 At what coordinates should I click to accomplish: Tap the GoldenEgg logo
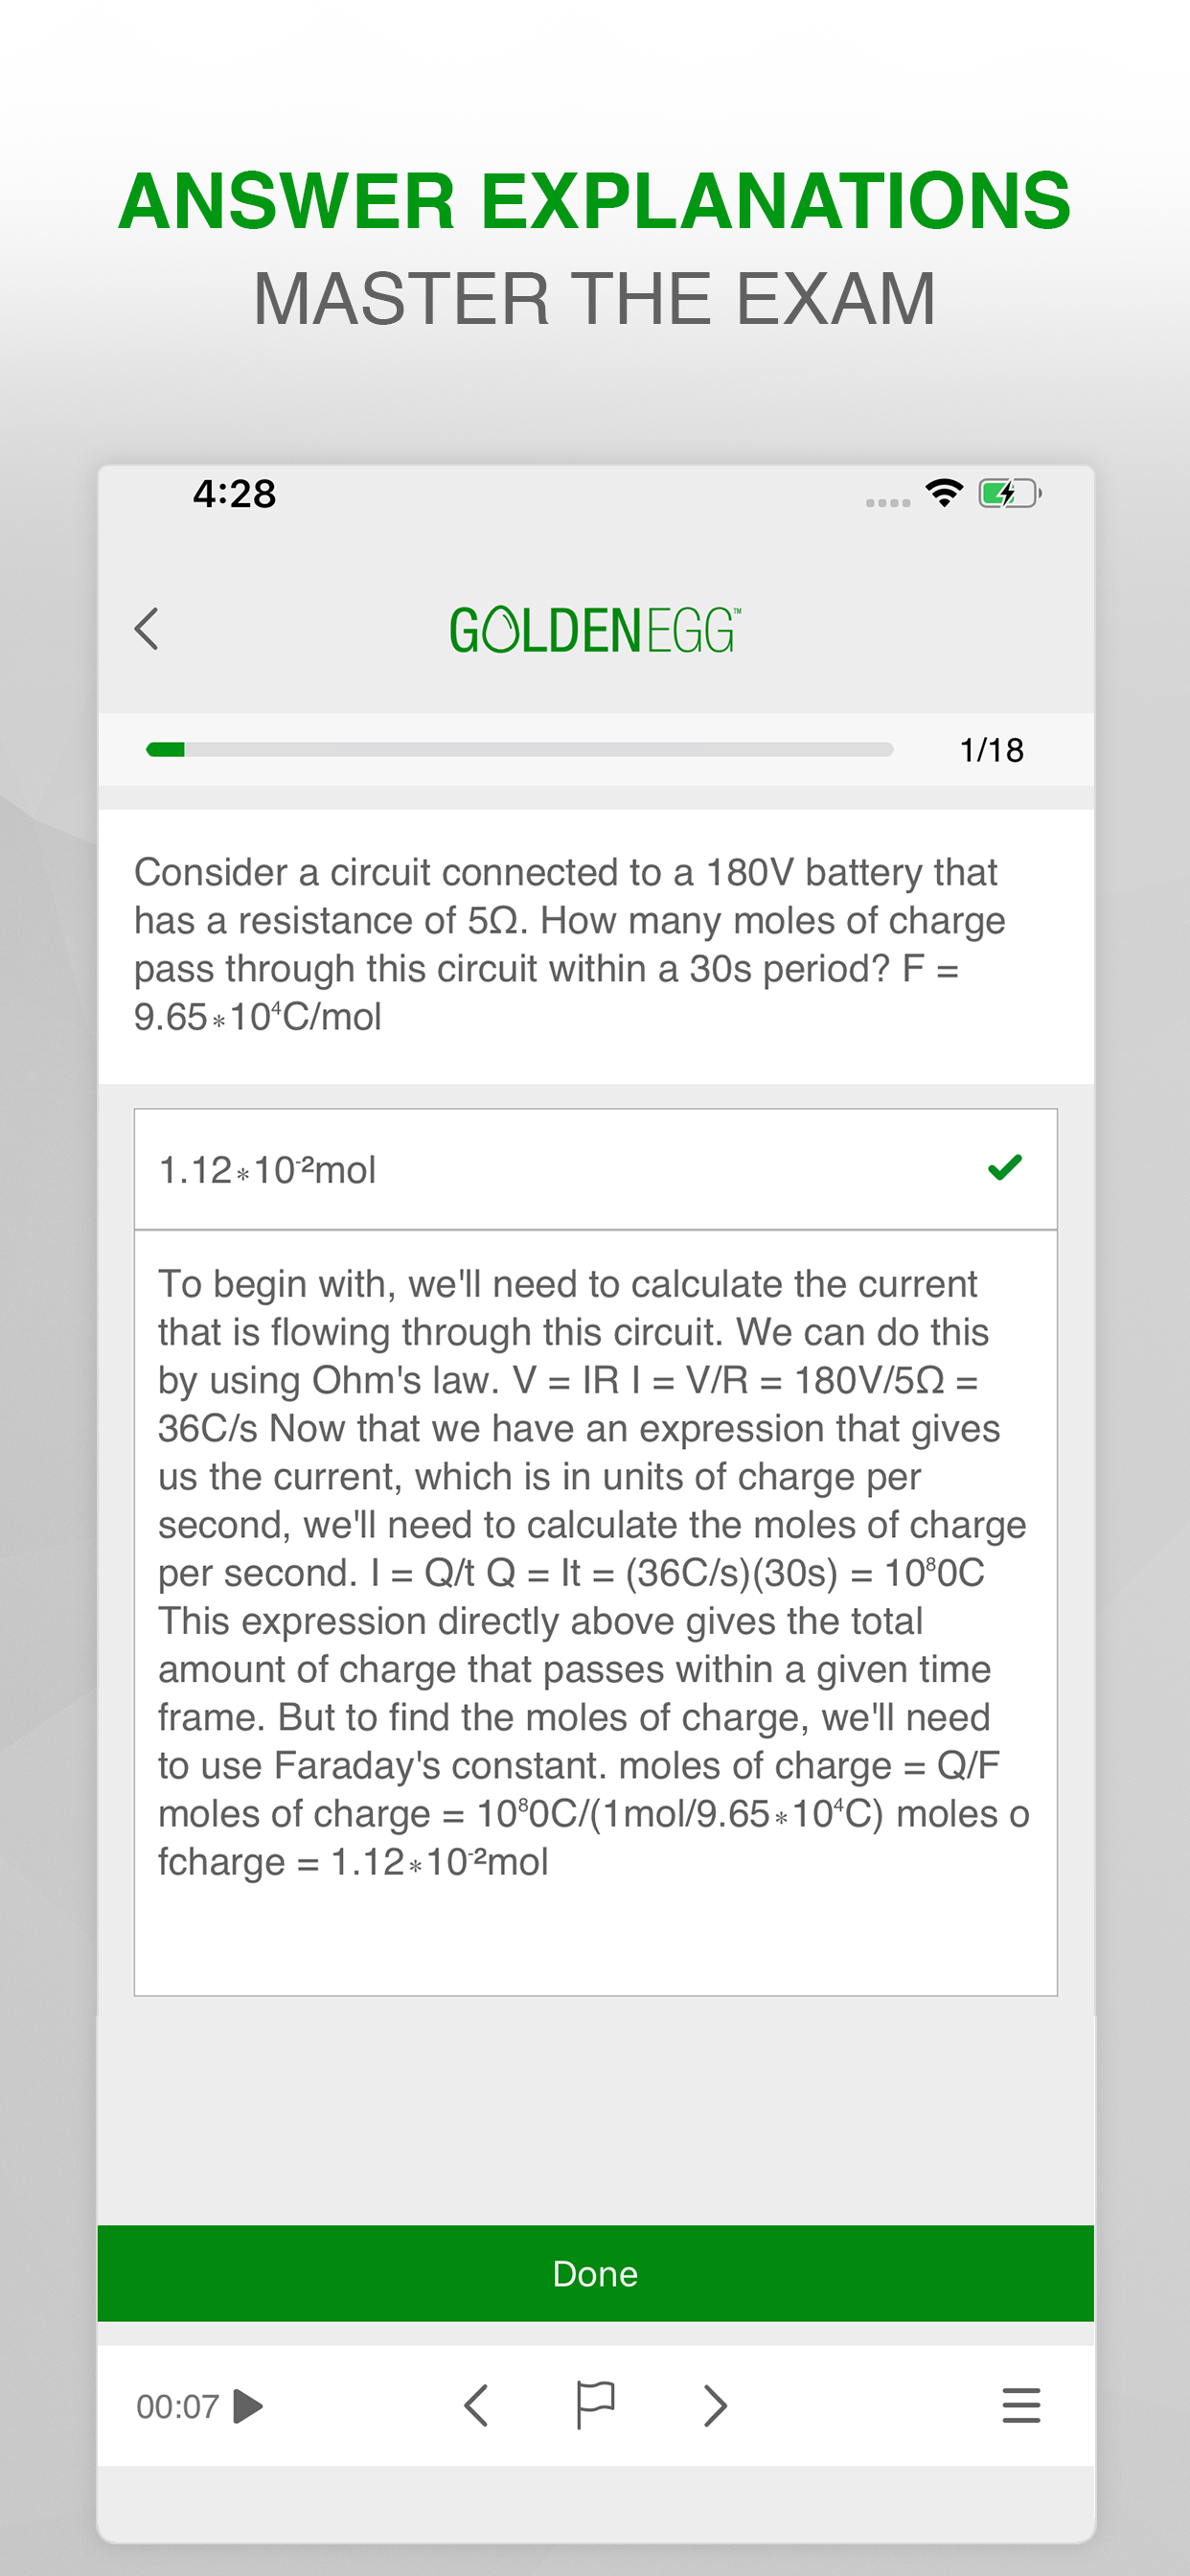click(x=595, y=631)
